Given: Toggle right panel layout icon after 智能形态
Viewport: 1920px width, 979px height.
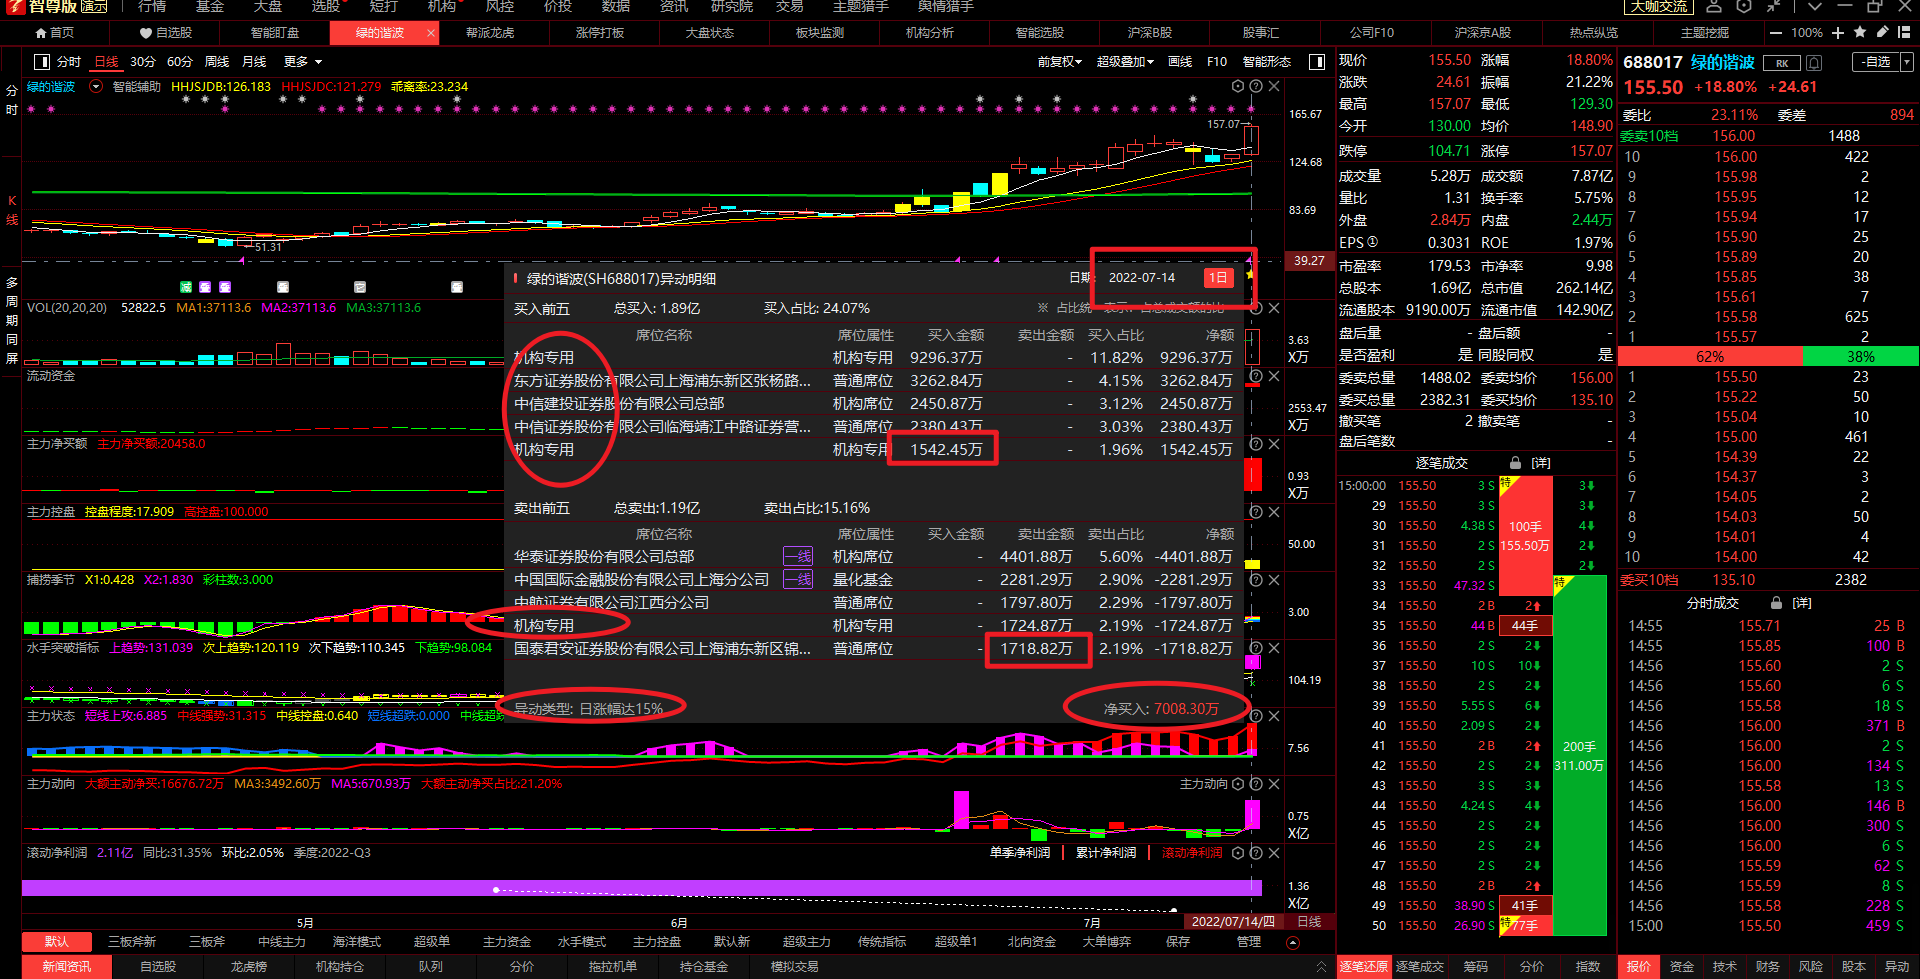Looking at the screenshot, I should (x=1317, y=62).
